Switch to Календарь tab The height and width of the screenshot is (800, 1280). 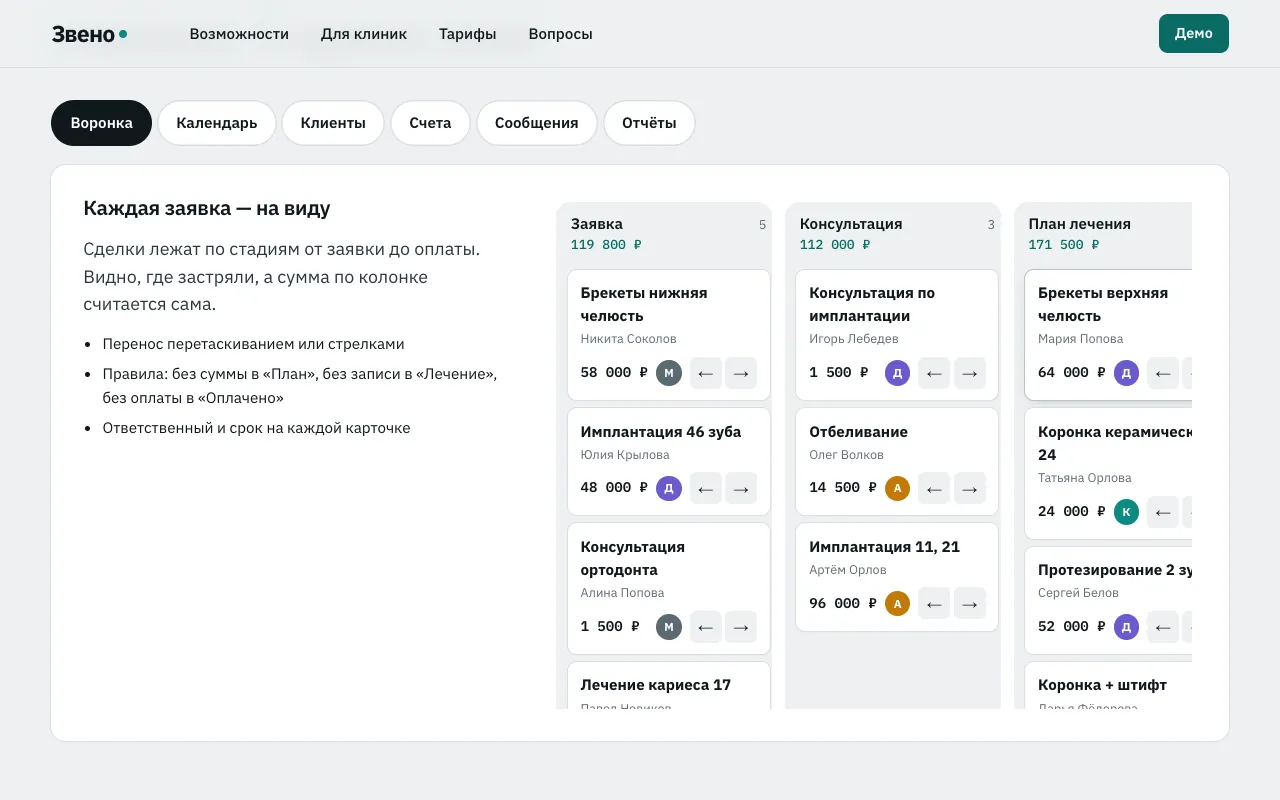[217, 123]
